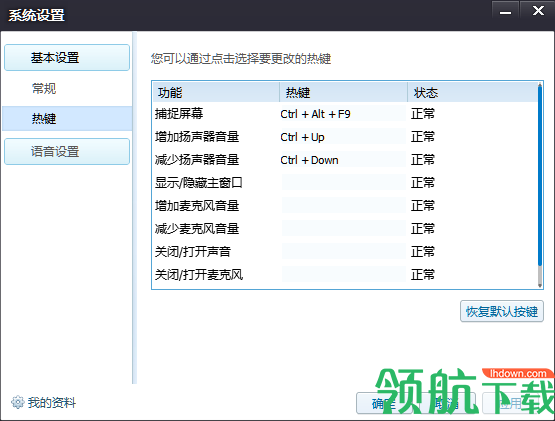Open the 我的资料 profile link
The image size is (555, 421).
coord(52,403)
